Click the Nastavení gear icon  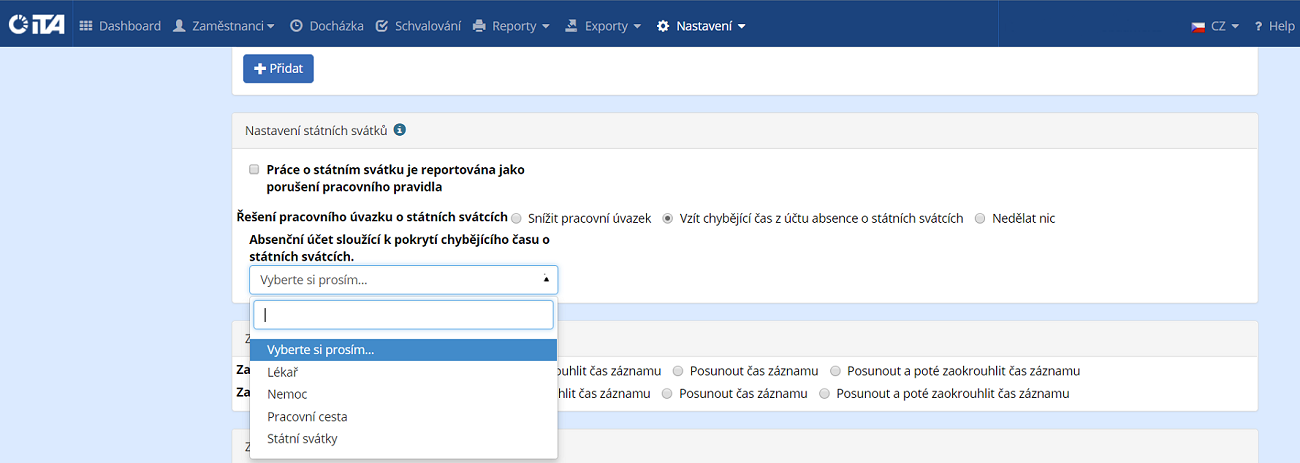[663, 26]
